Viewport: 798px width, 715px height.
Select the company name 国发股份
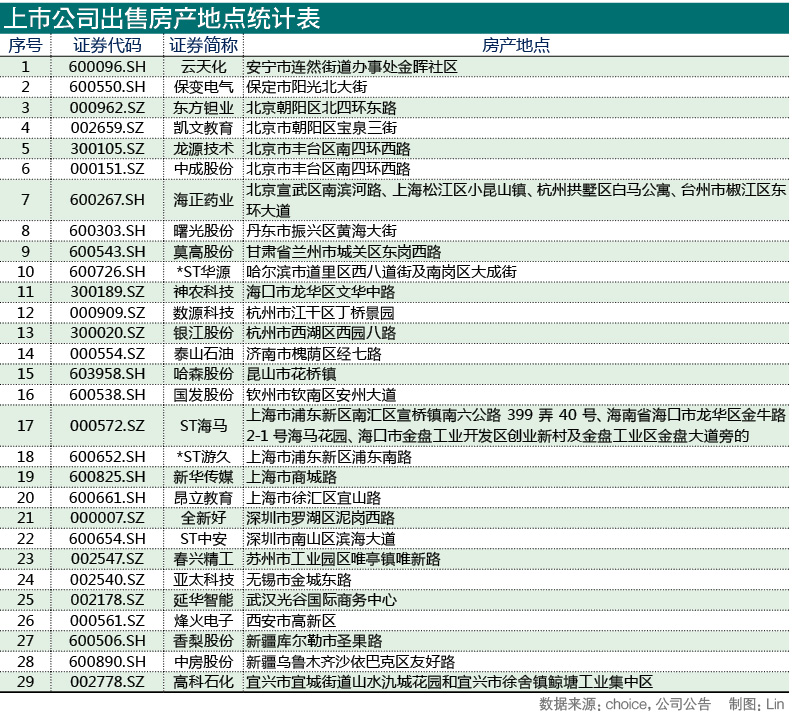204,395
